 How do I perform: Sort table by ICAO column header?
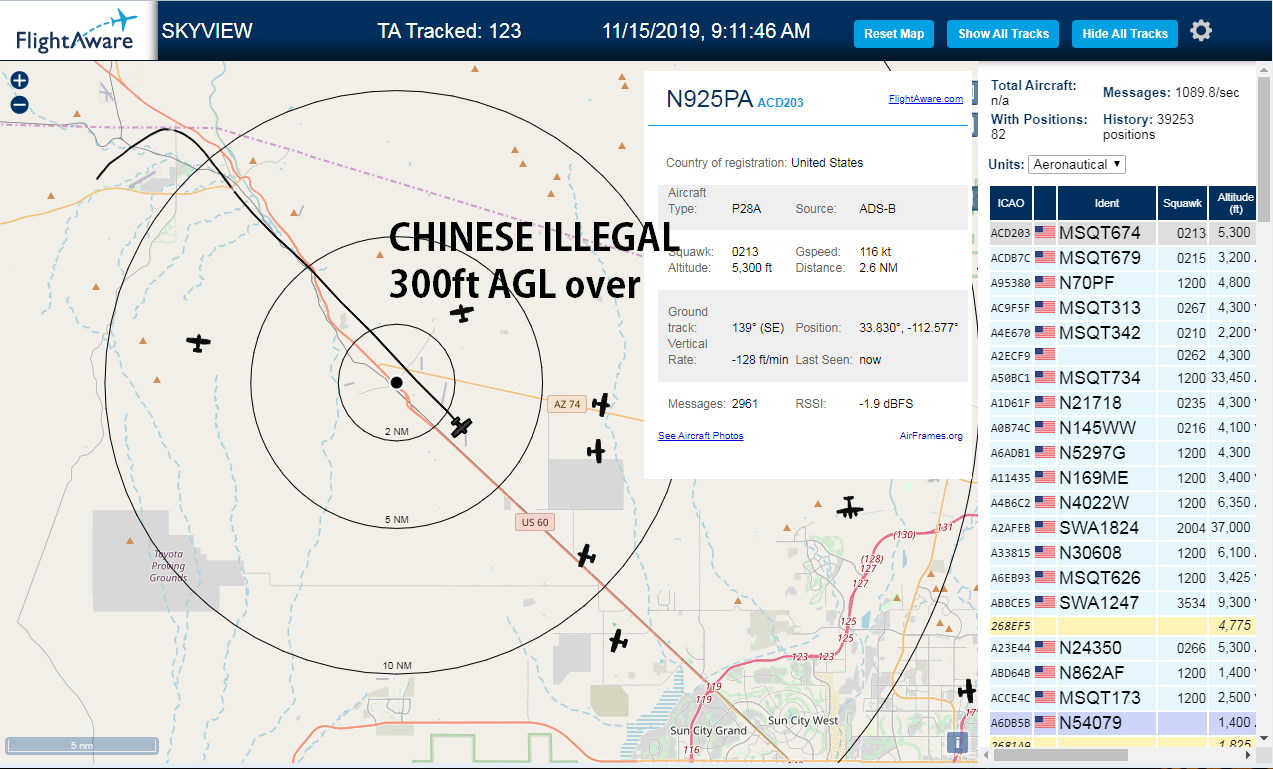pyautogui.click(x=1011, y=203)
